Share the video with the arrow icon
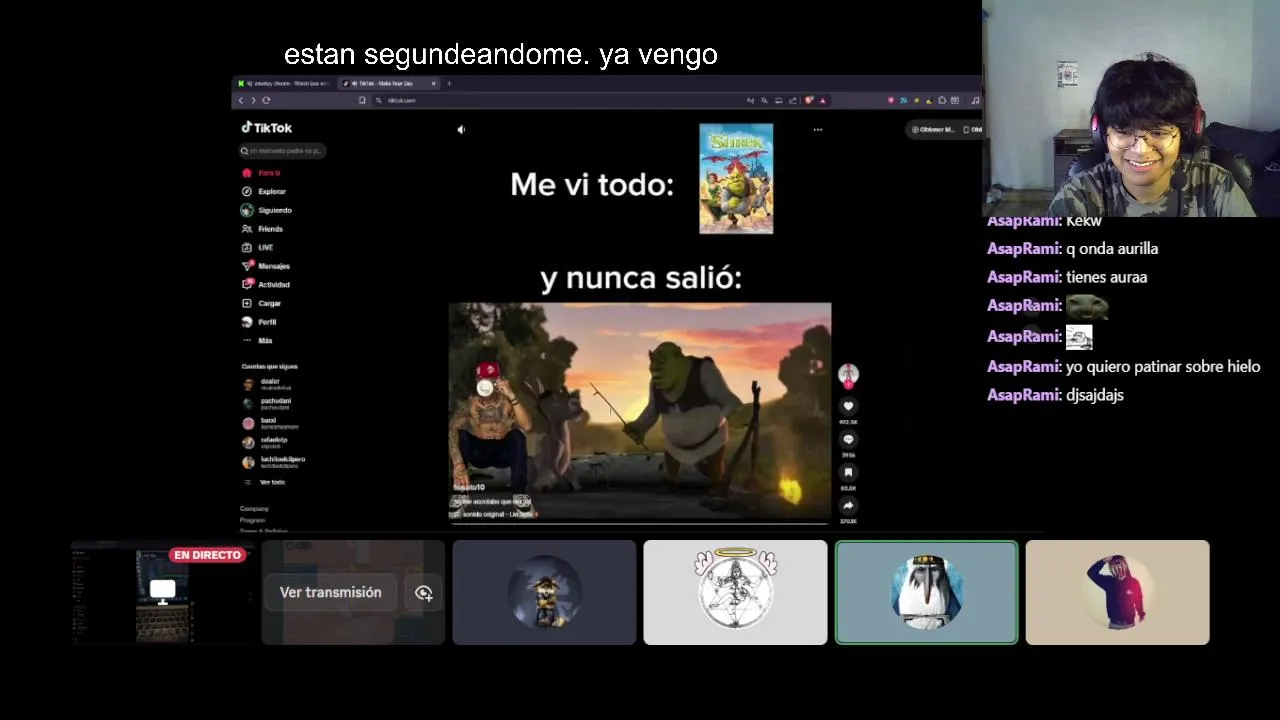This screenshot has height=720, width=1280. [848, 505]
